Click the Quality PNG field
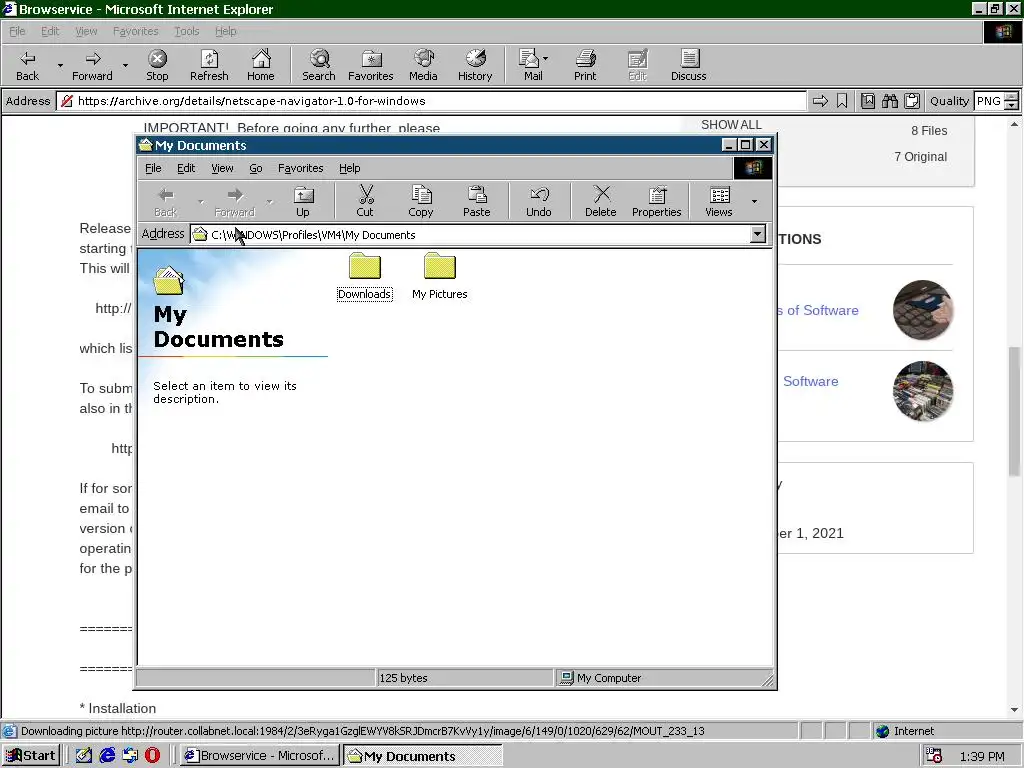The width and height of the screenshot is (1024, 768). tap(989, 101)
